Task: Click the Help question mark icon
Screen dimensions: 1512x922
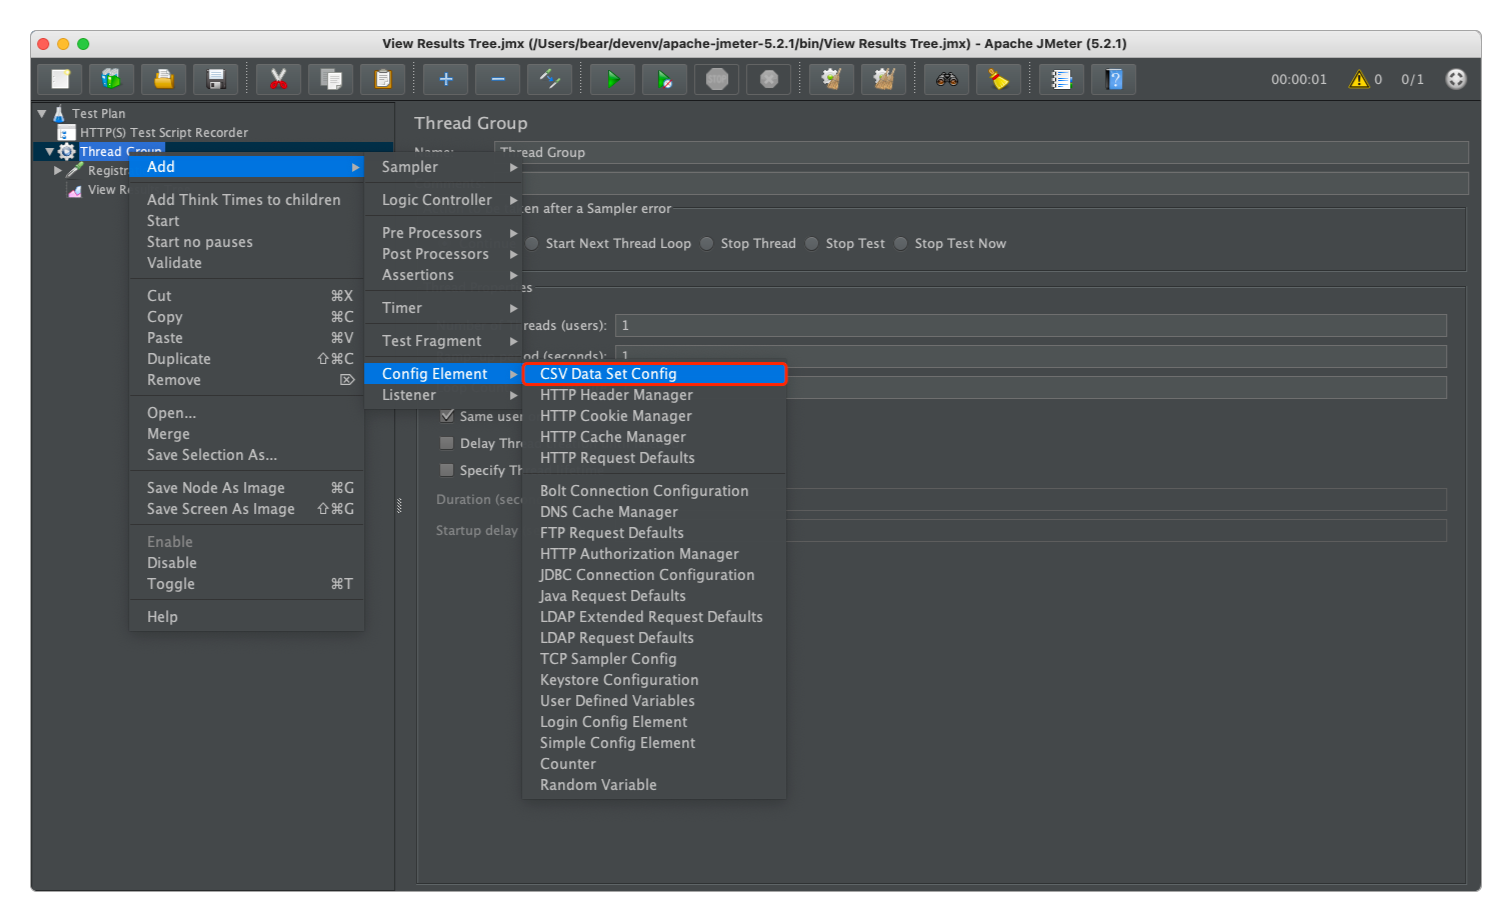Action: [1114, 79]
